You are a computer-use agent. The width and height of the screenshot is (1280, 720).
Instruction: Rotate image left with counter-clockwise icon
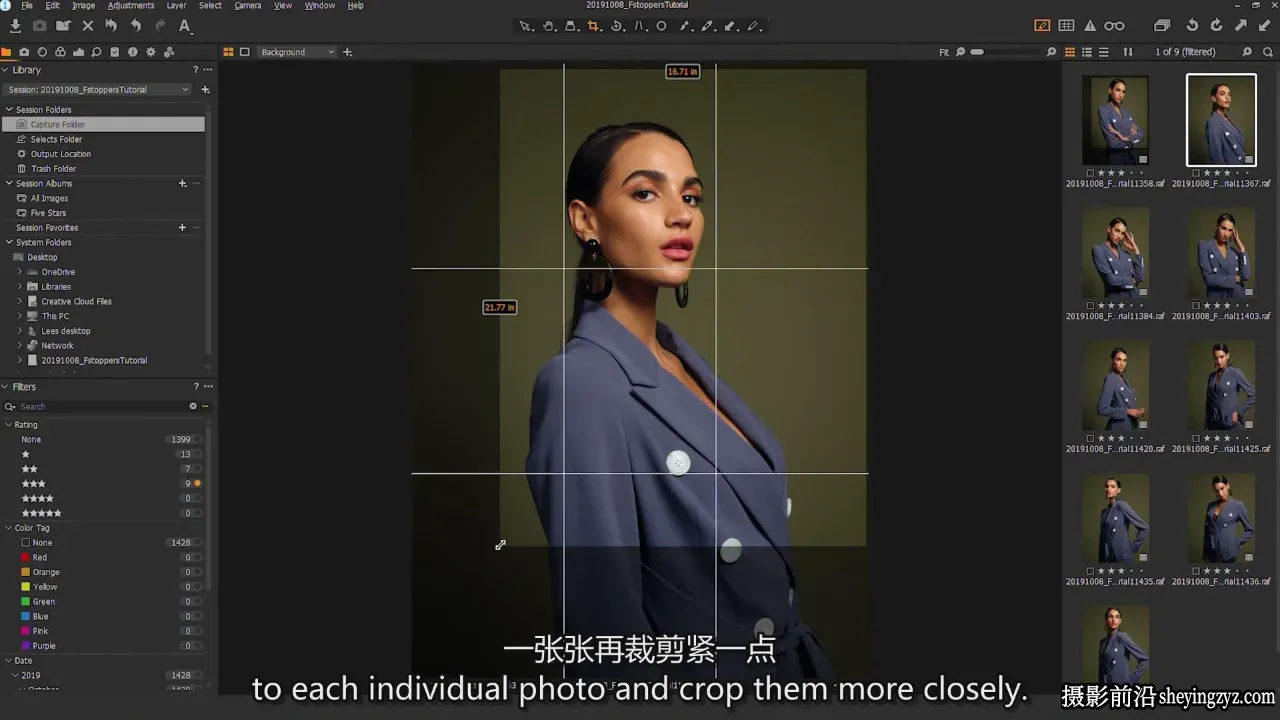click(x=1192, y=26)
